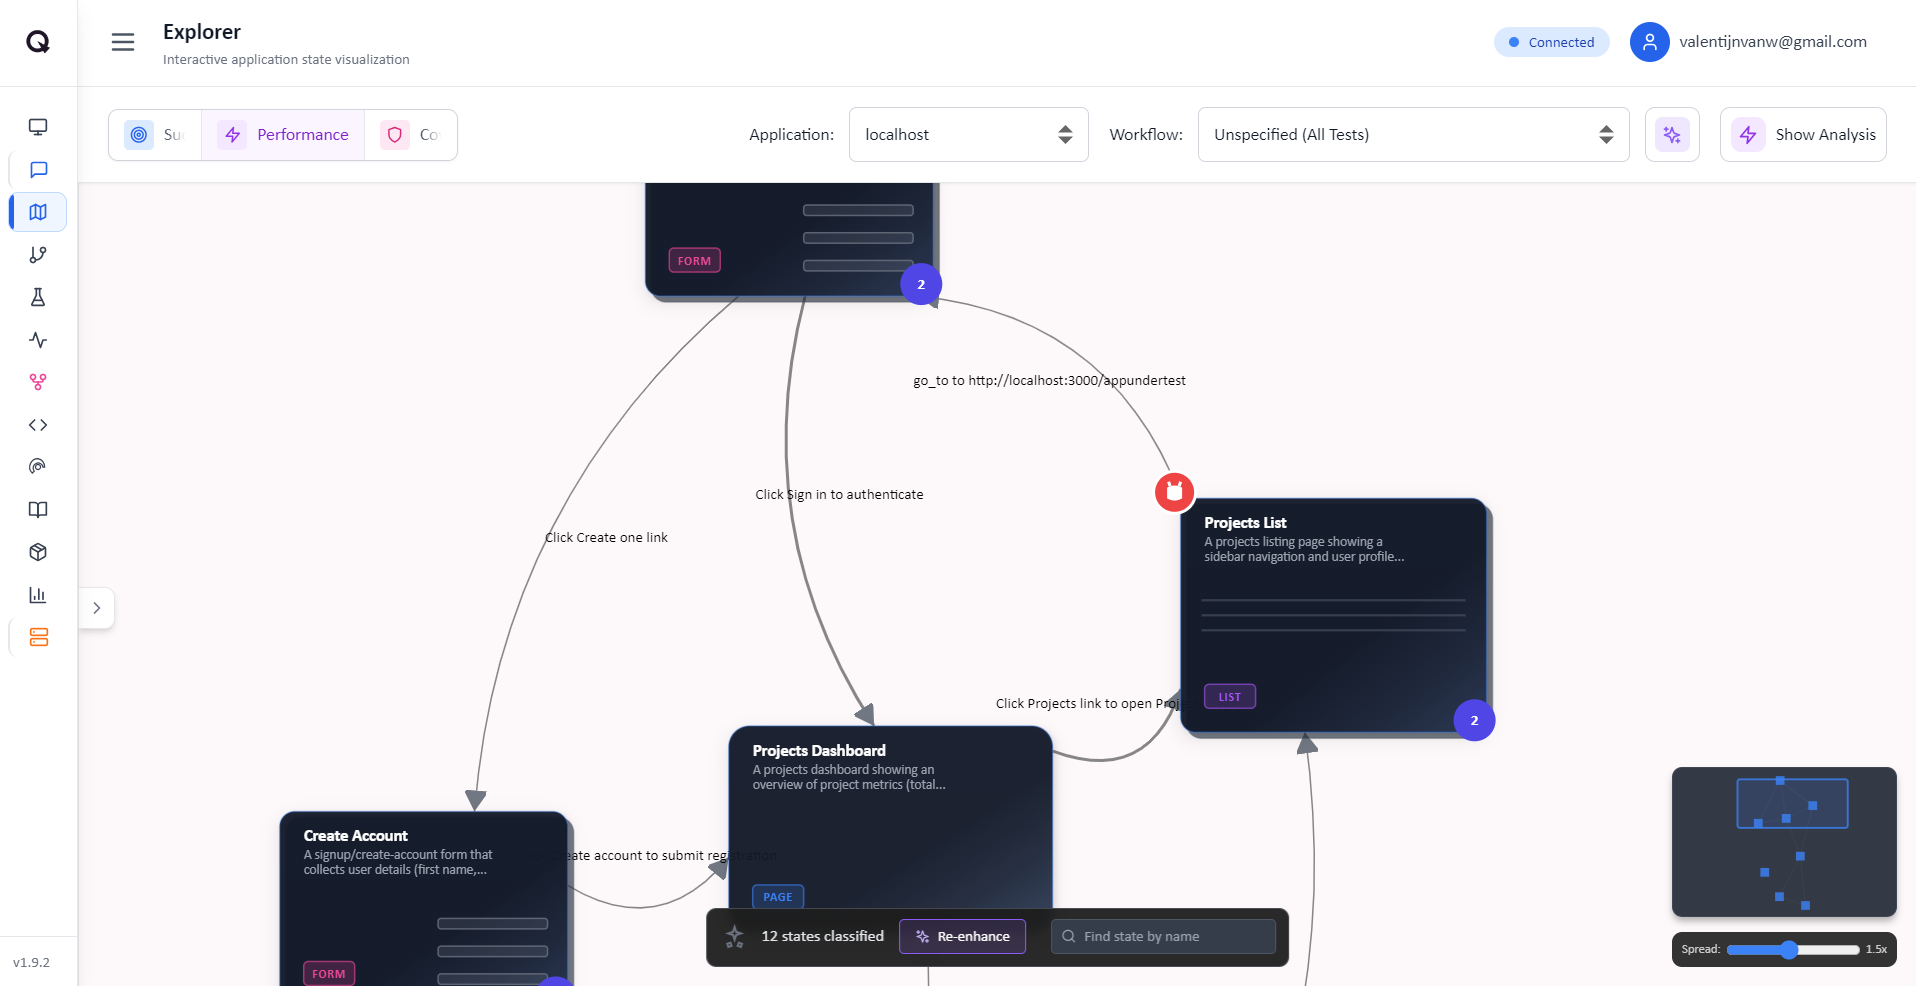1916x987 pixels.
Task: Click the Show Analysis button
Action: (x=1802, y=134)
